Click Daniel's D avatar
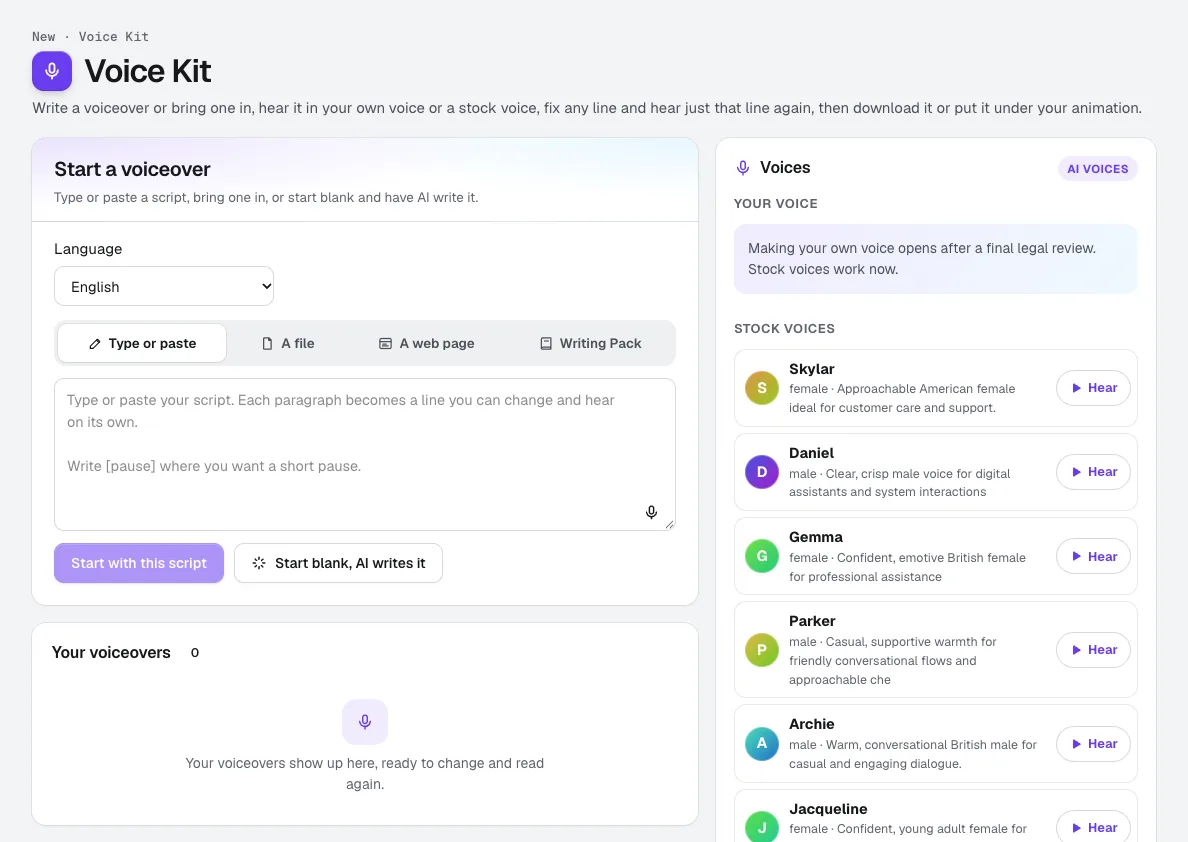The width and height of the screenshot is (1188, 842). point(761,472)
